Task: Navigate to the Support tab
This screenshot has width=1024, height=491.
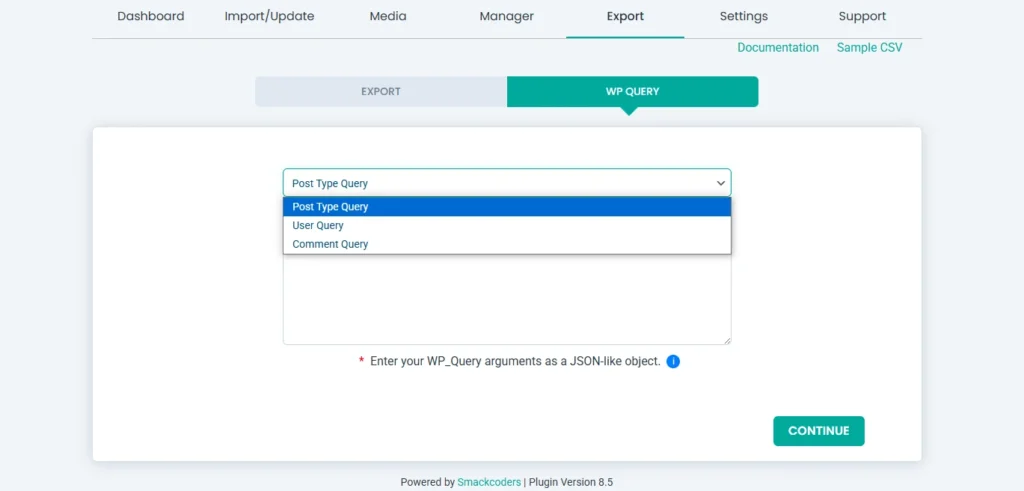Action: coord(862,16)
